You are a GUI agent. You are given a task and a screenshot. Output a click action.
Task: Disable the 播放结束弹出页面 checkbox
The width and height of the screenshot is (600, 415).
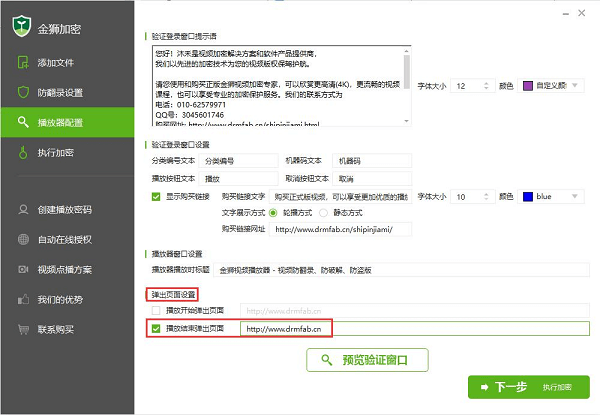click(156, 329)
